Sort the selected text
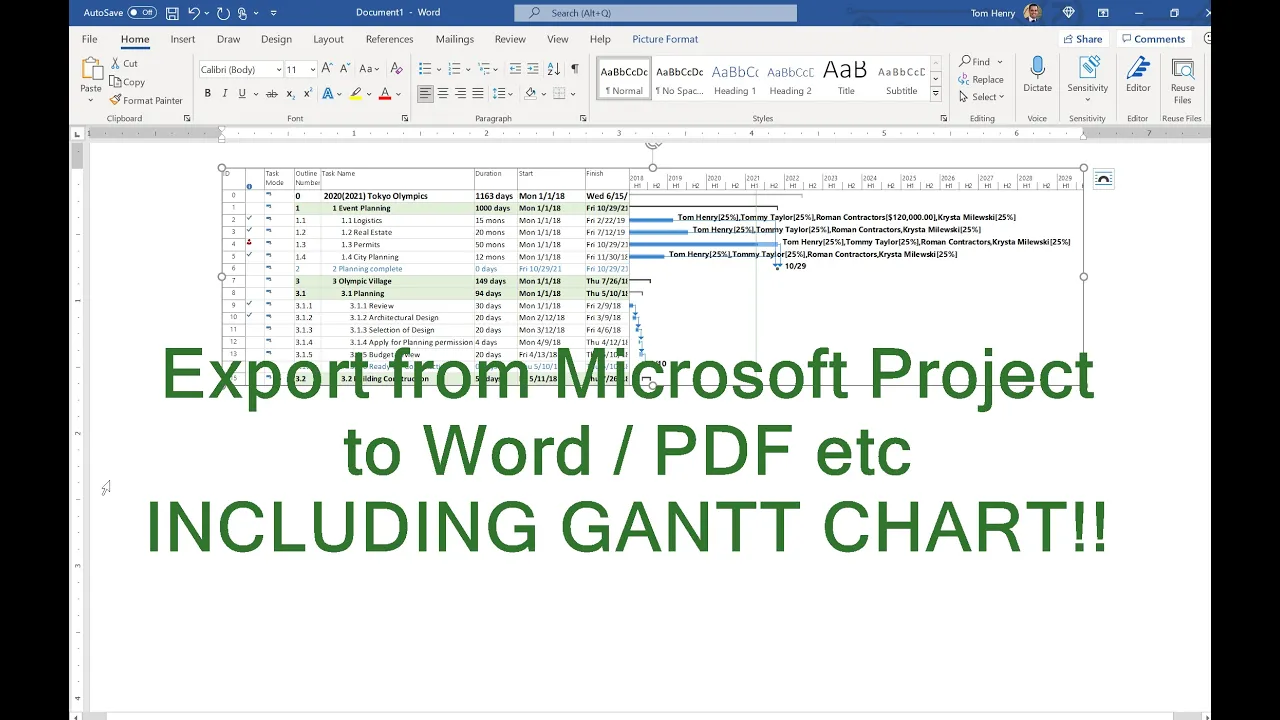The image size is (1280, 720). [x=554, y=69]
